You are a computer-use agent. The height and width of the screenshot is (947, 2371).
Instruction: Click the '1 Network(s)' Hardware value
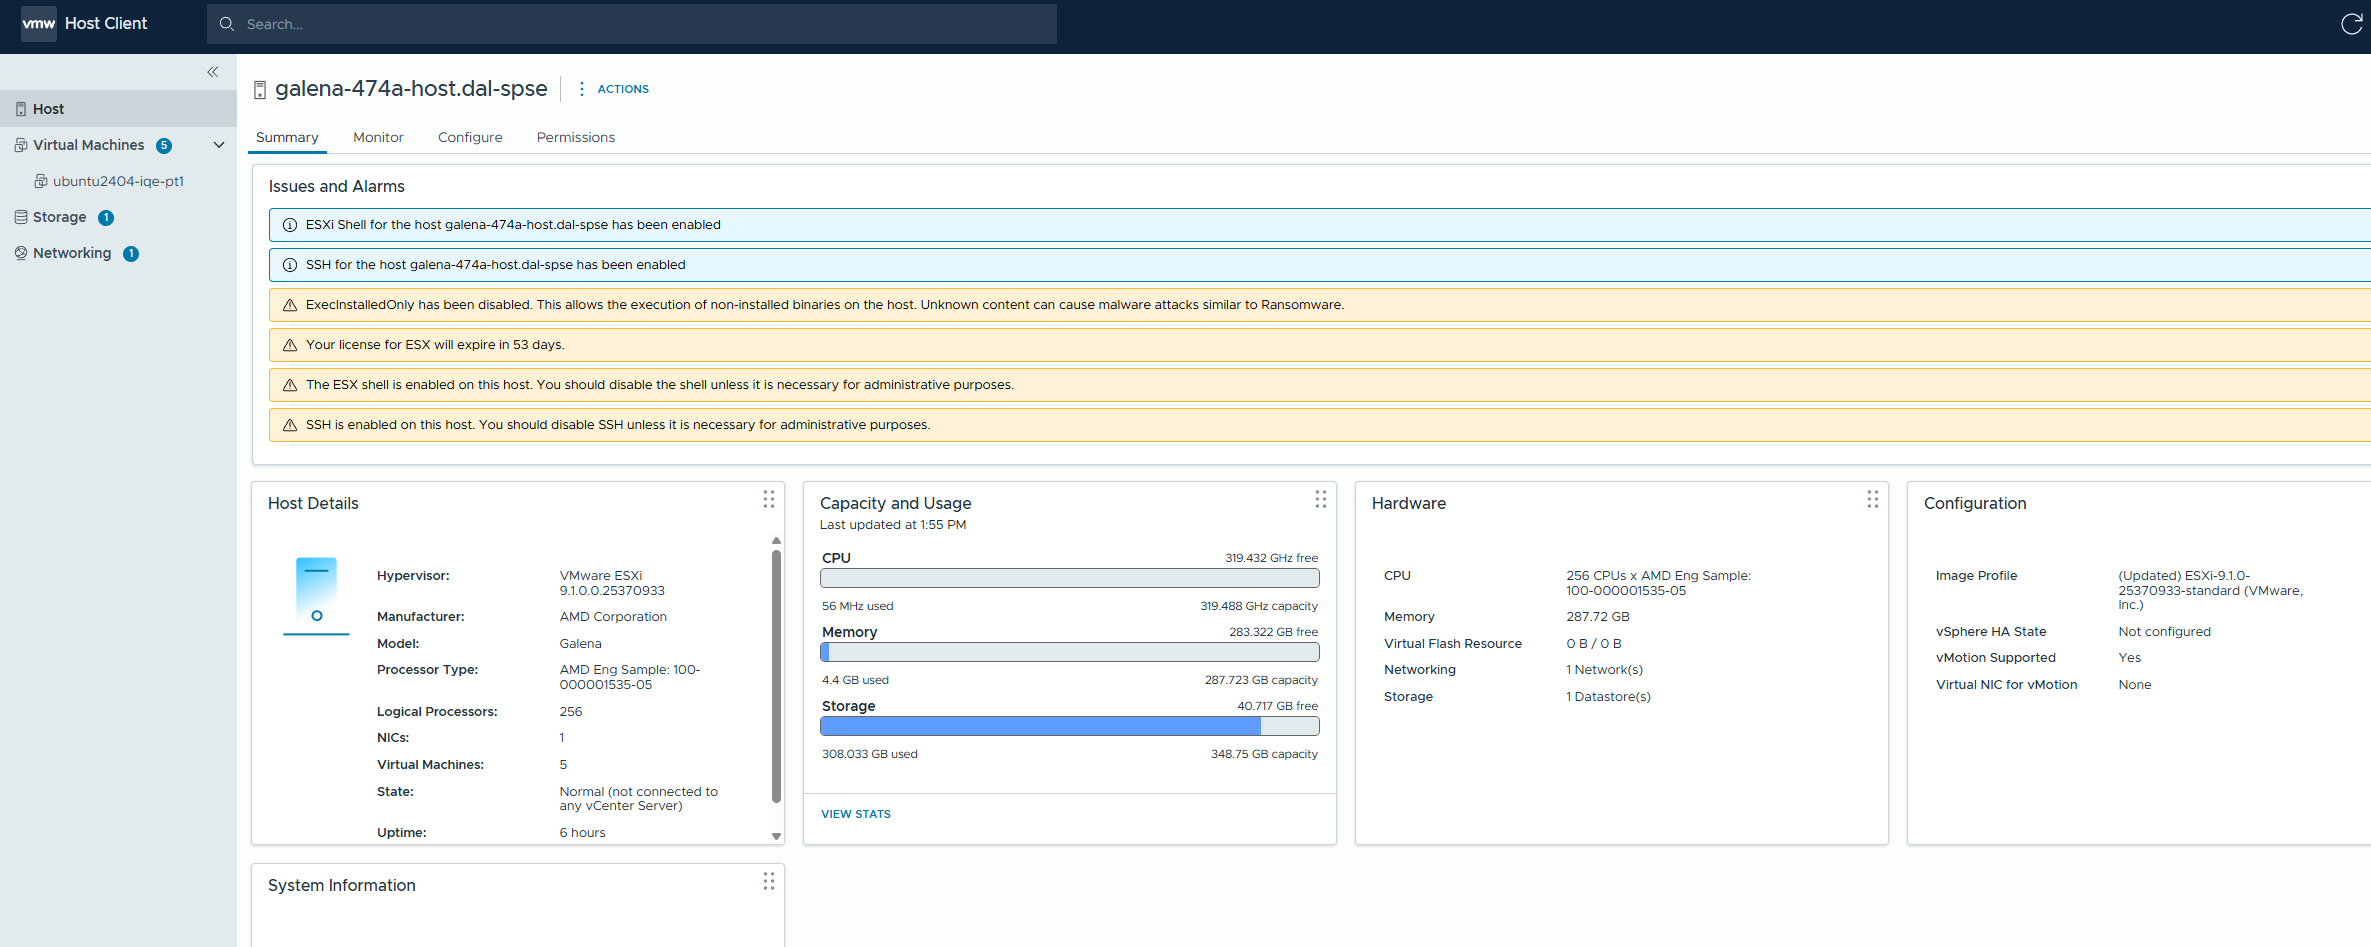tap(1604, 670)
